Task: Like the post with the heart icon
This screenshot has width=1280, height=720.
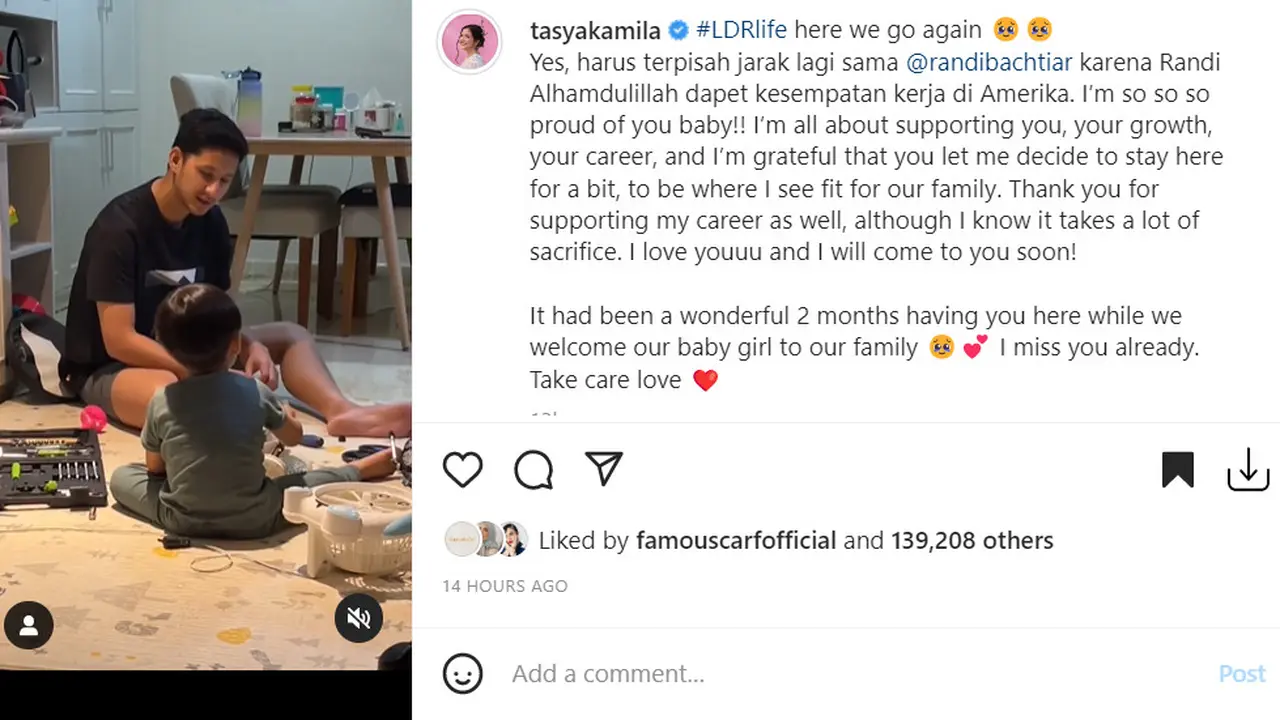Action: tap(462, 469)
